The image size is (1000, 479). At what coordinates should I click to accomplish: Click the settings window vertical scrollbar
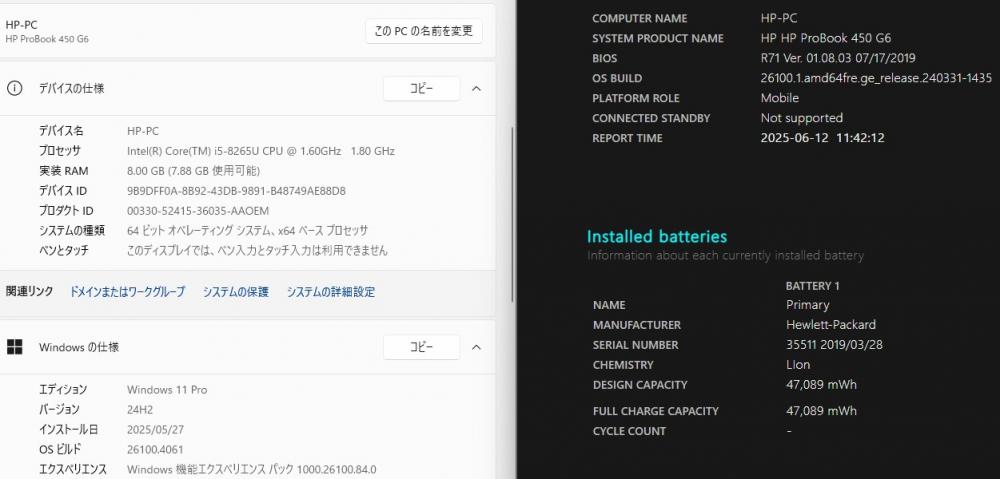[x=513, y=214]
